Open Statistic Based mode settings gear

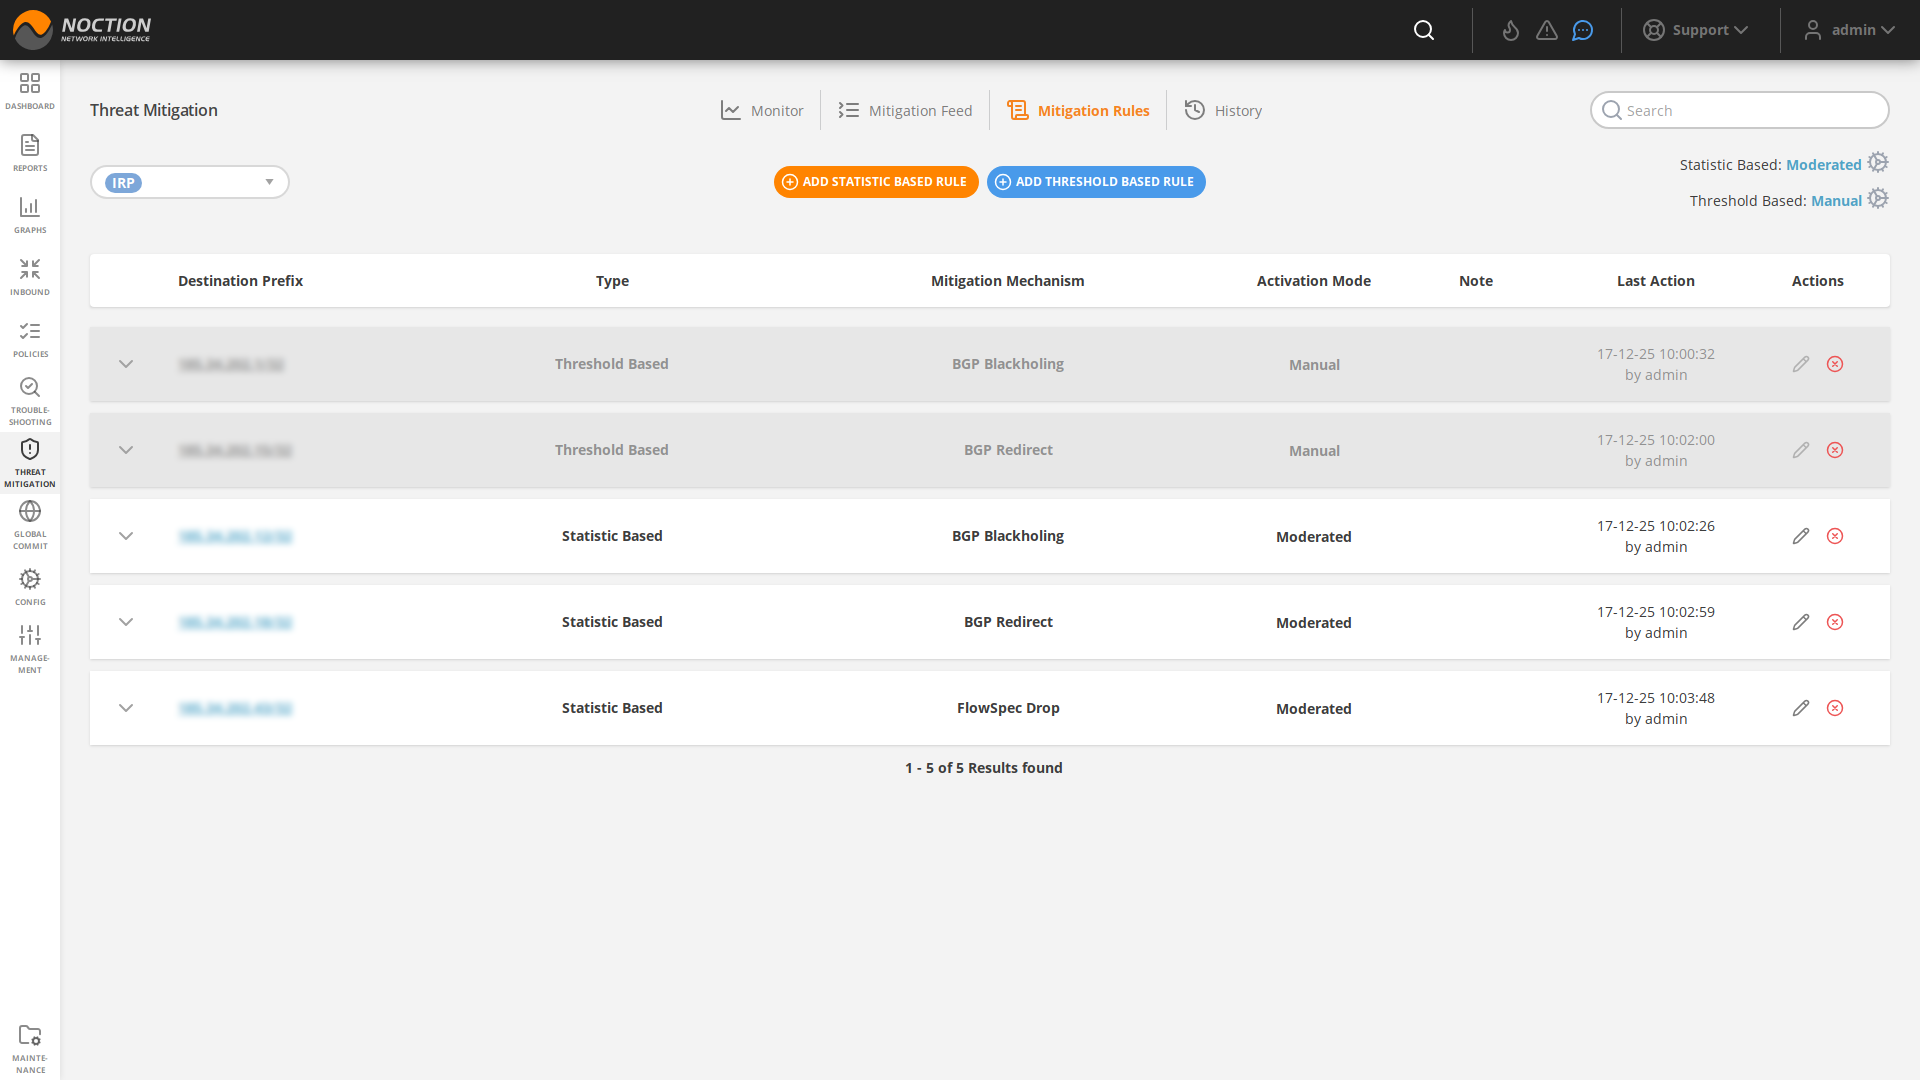coord(1878,163)
